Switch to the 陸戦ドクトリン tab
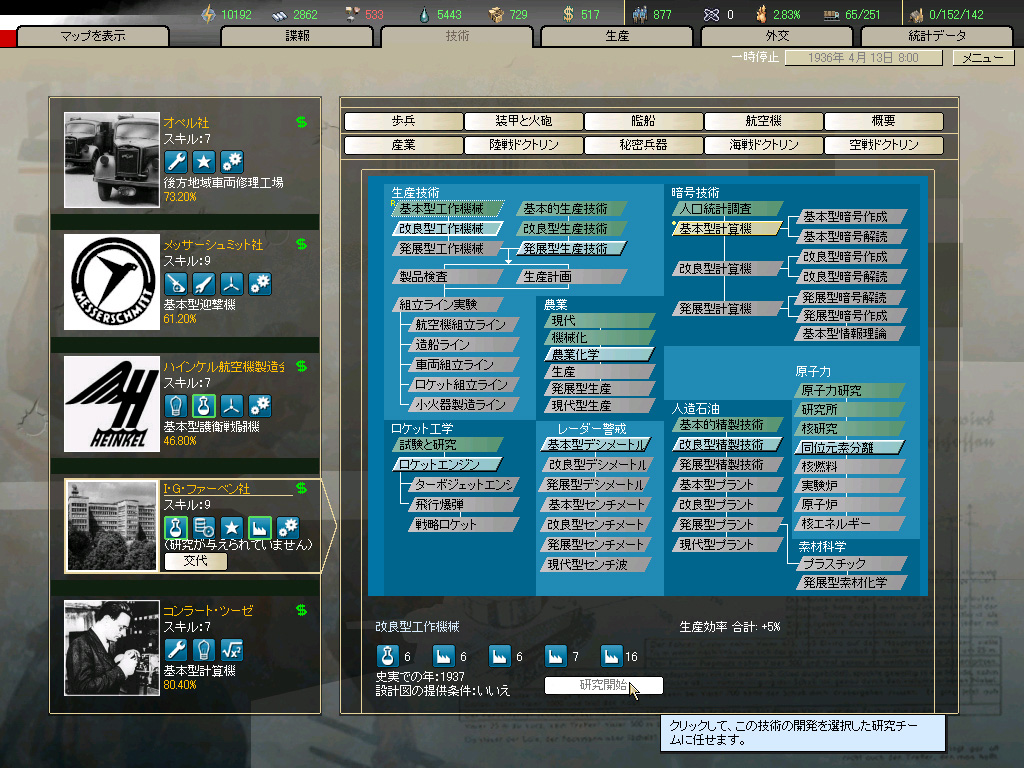 coord(524,145)
